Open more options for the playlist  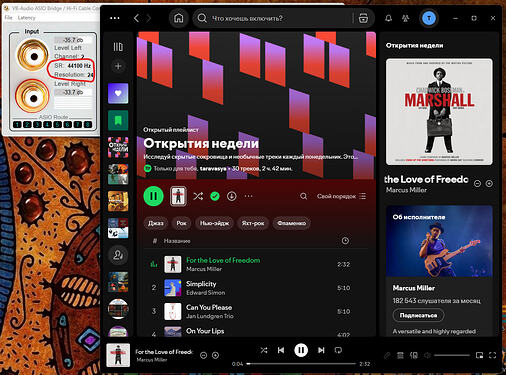coord(249,196)
